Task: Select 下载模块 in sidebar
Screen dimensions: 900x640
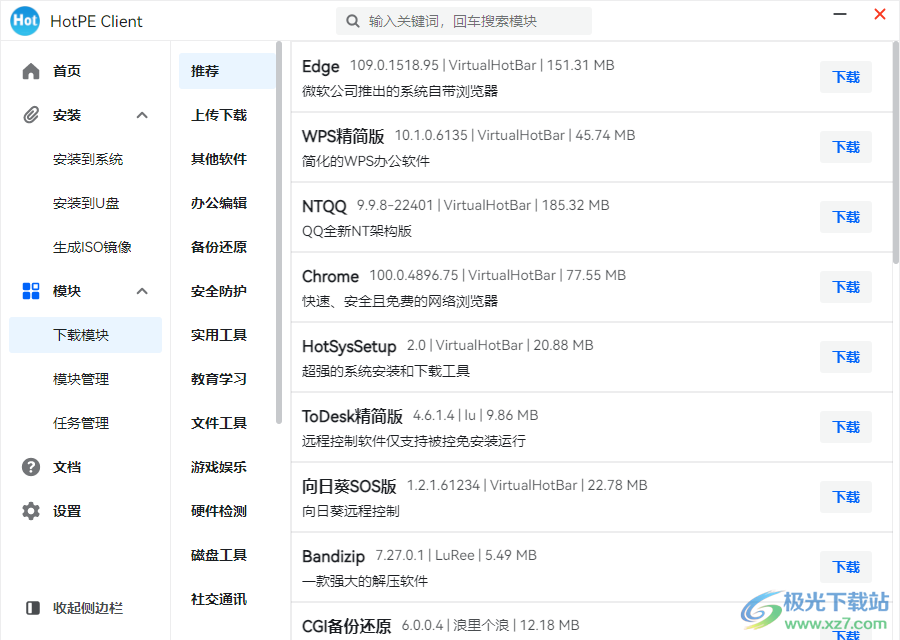Action: pyautogui.click(x=85, y=335)
